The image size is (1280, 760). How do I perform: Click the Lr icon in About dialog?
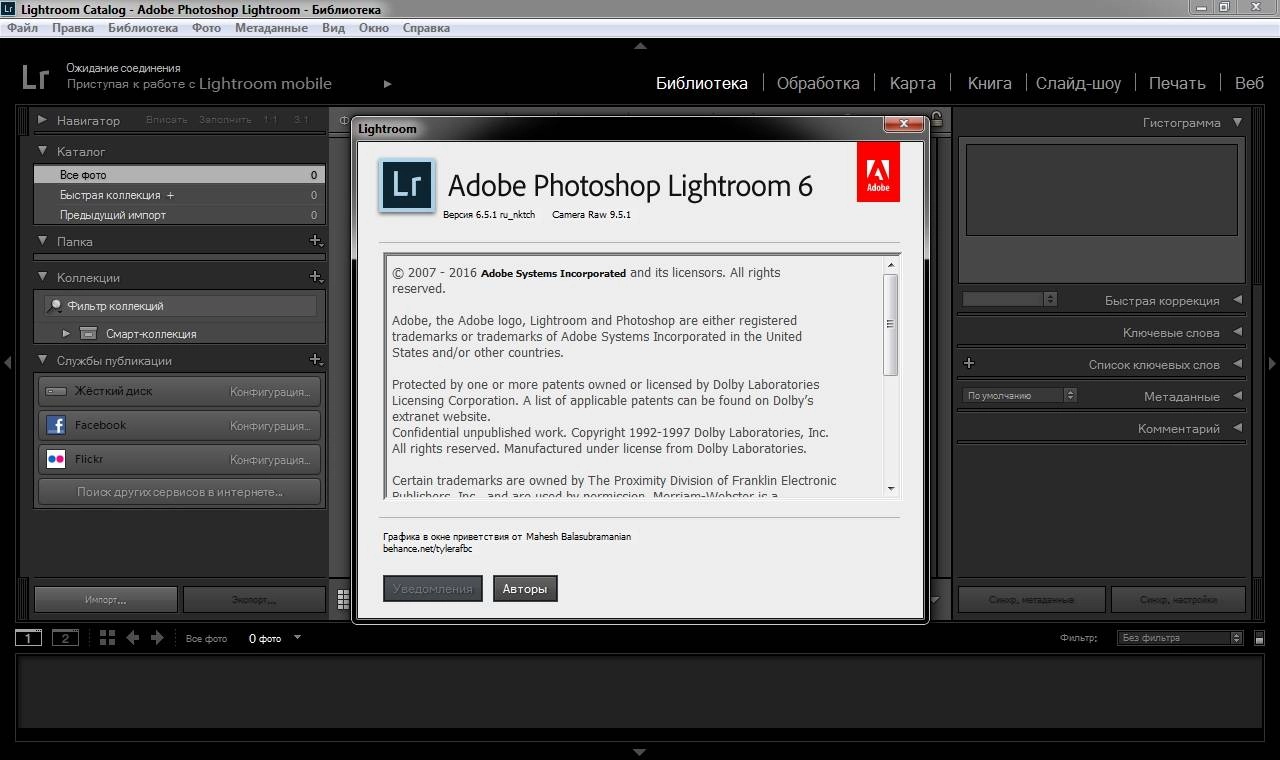point(407,186)
